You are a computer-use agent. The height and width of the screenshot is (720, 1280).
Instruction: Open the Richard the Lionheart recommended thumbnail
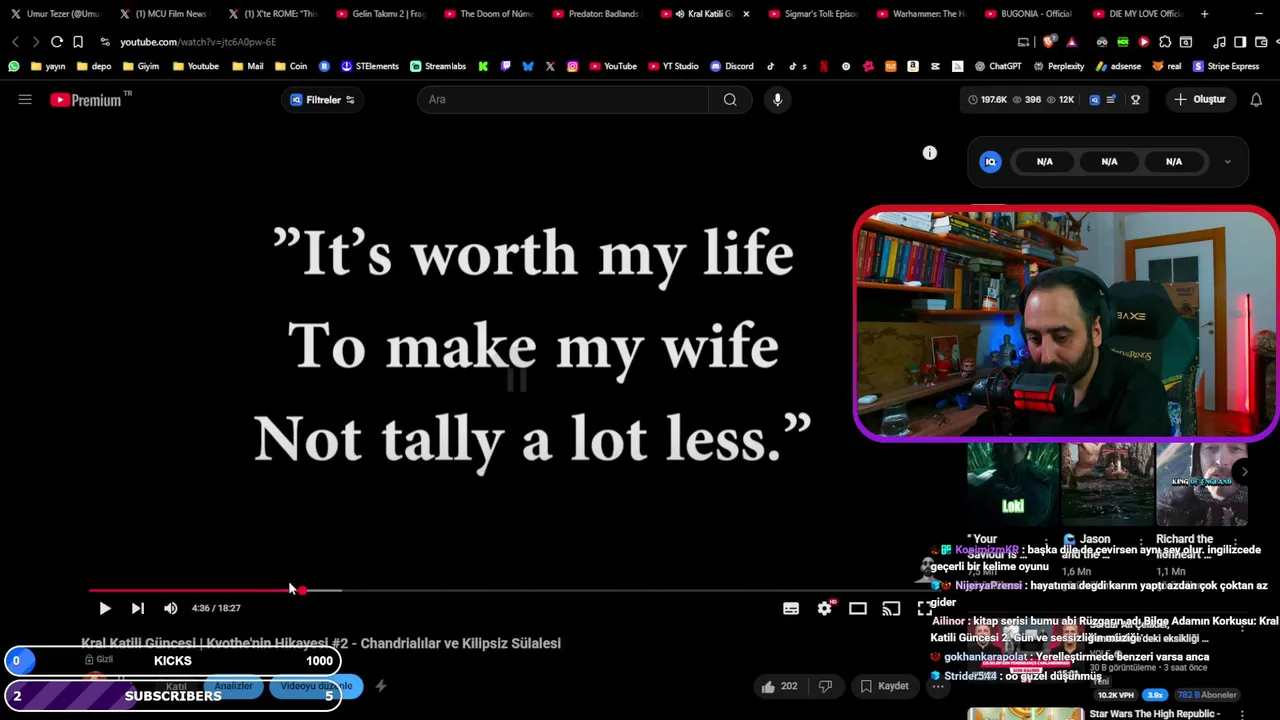(x=1201, y=484)
